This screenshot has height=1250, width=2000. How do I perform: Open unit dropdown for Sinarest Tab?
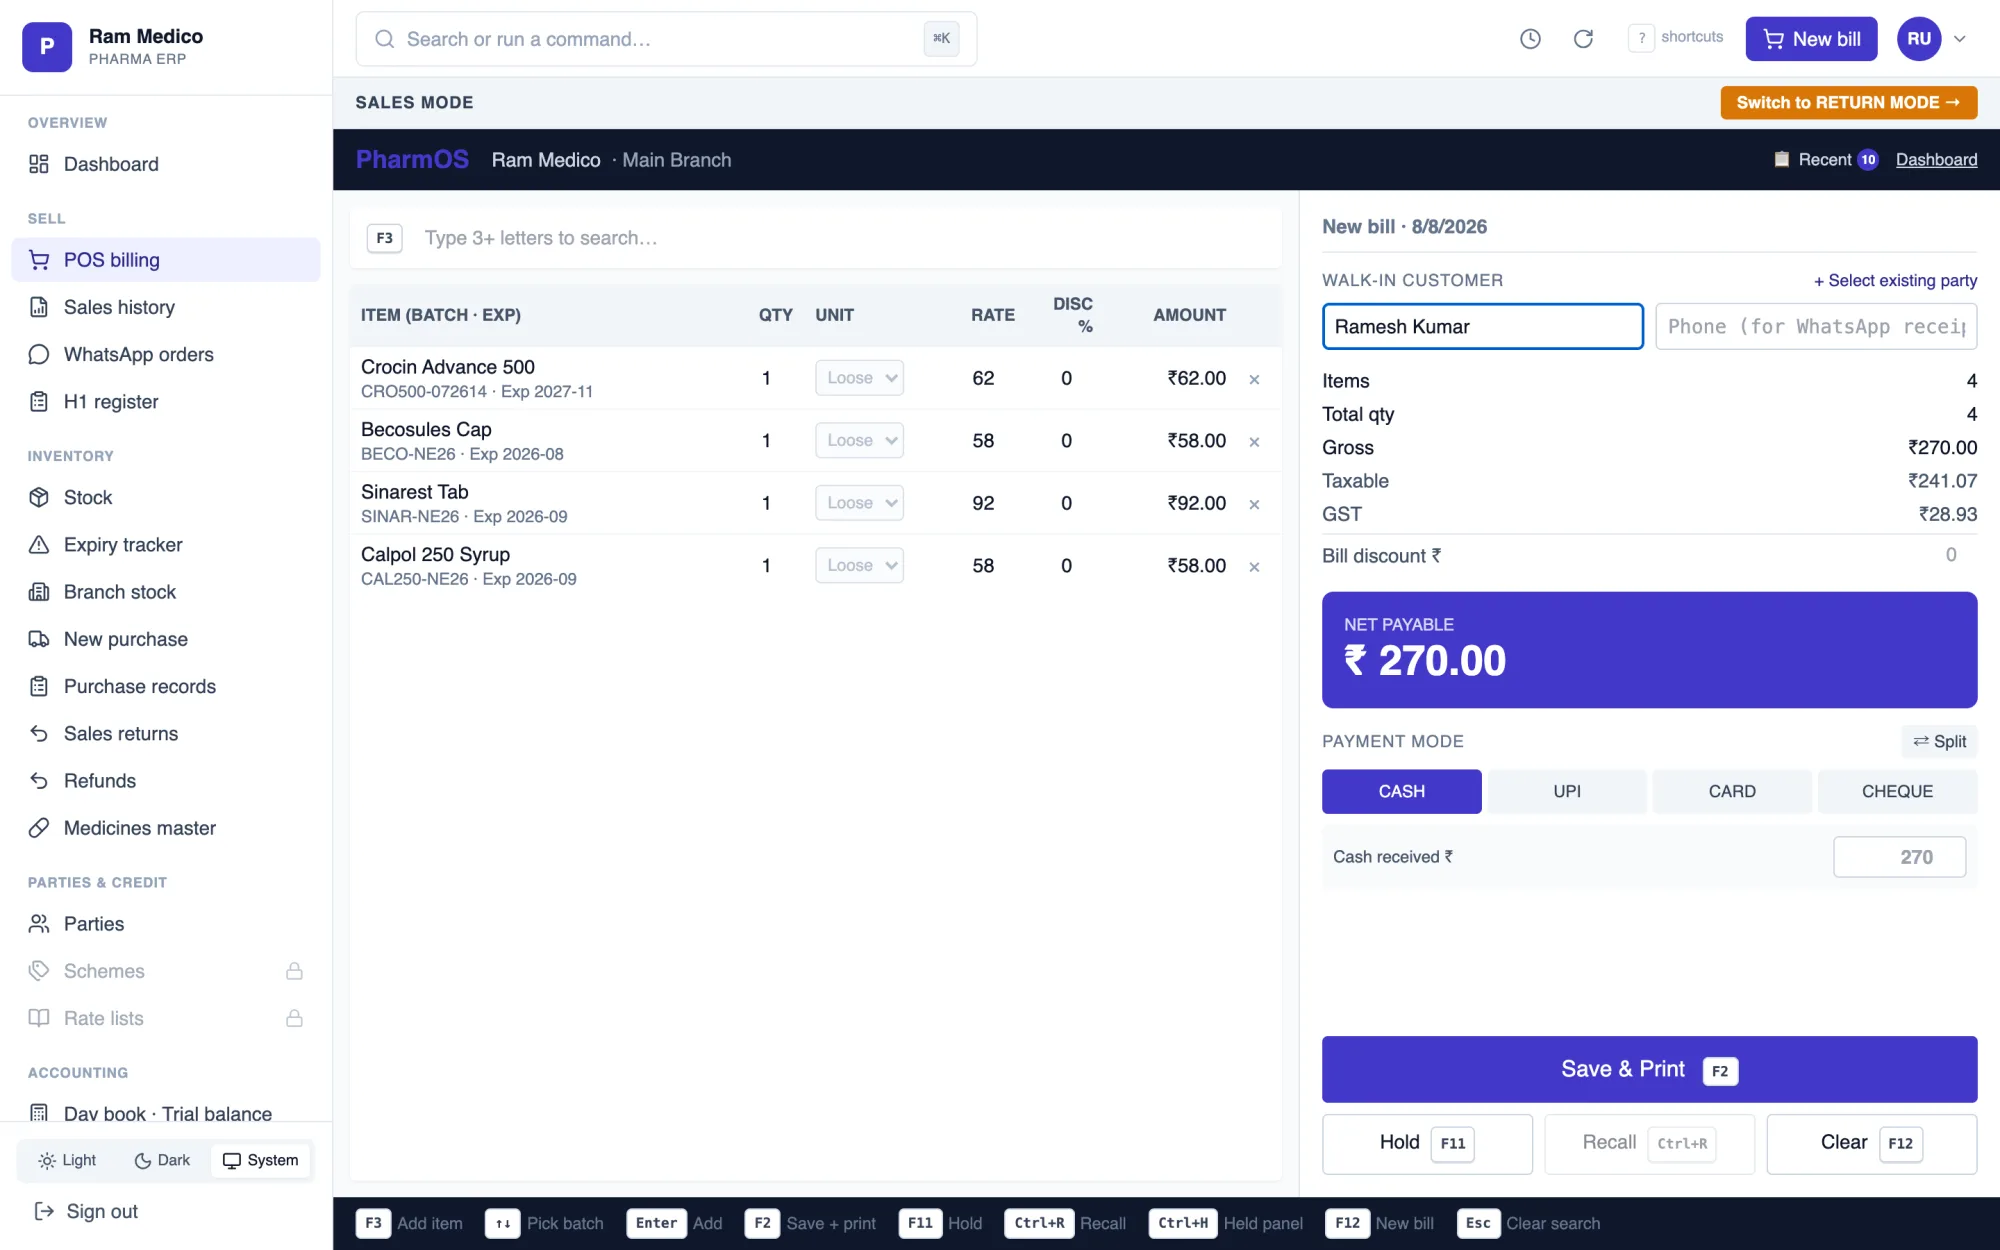pos(859,503)
